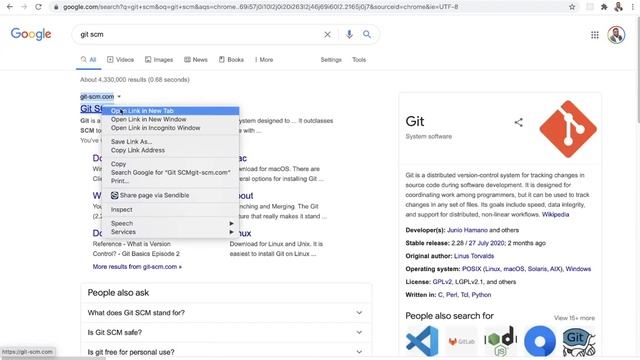The image size is (640, 360).
Task: Click the Git logo image
Action: coord(568,129)
